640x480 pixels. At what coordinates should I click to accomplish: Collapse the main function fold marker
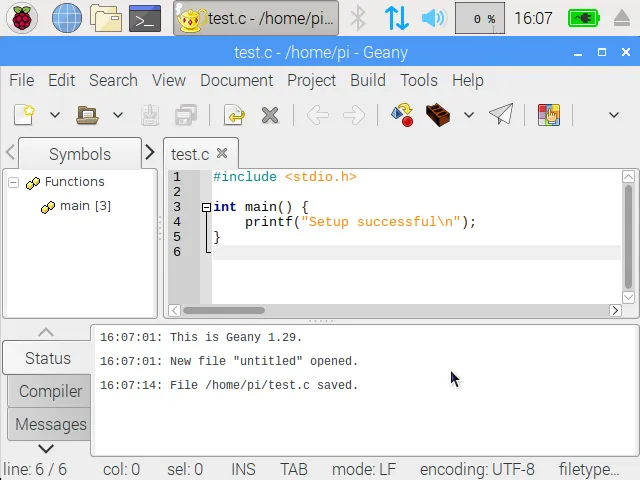click(x=206, y=207)
